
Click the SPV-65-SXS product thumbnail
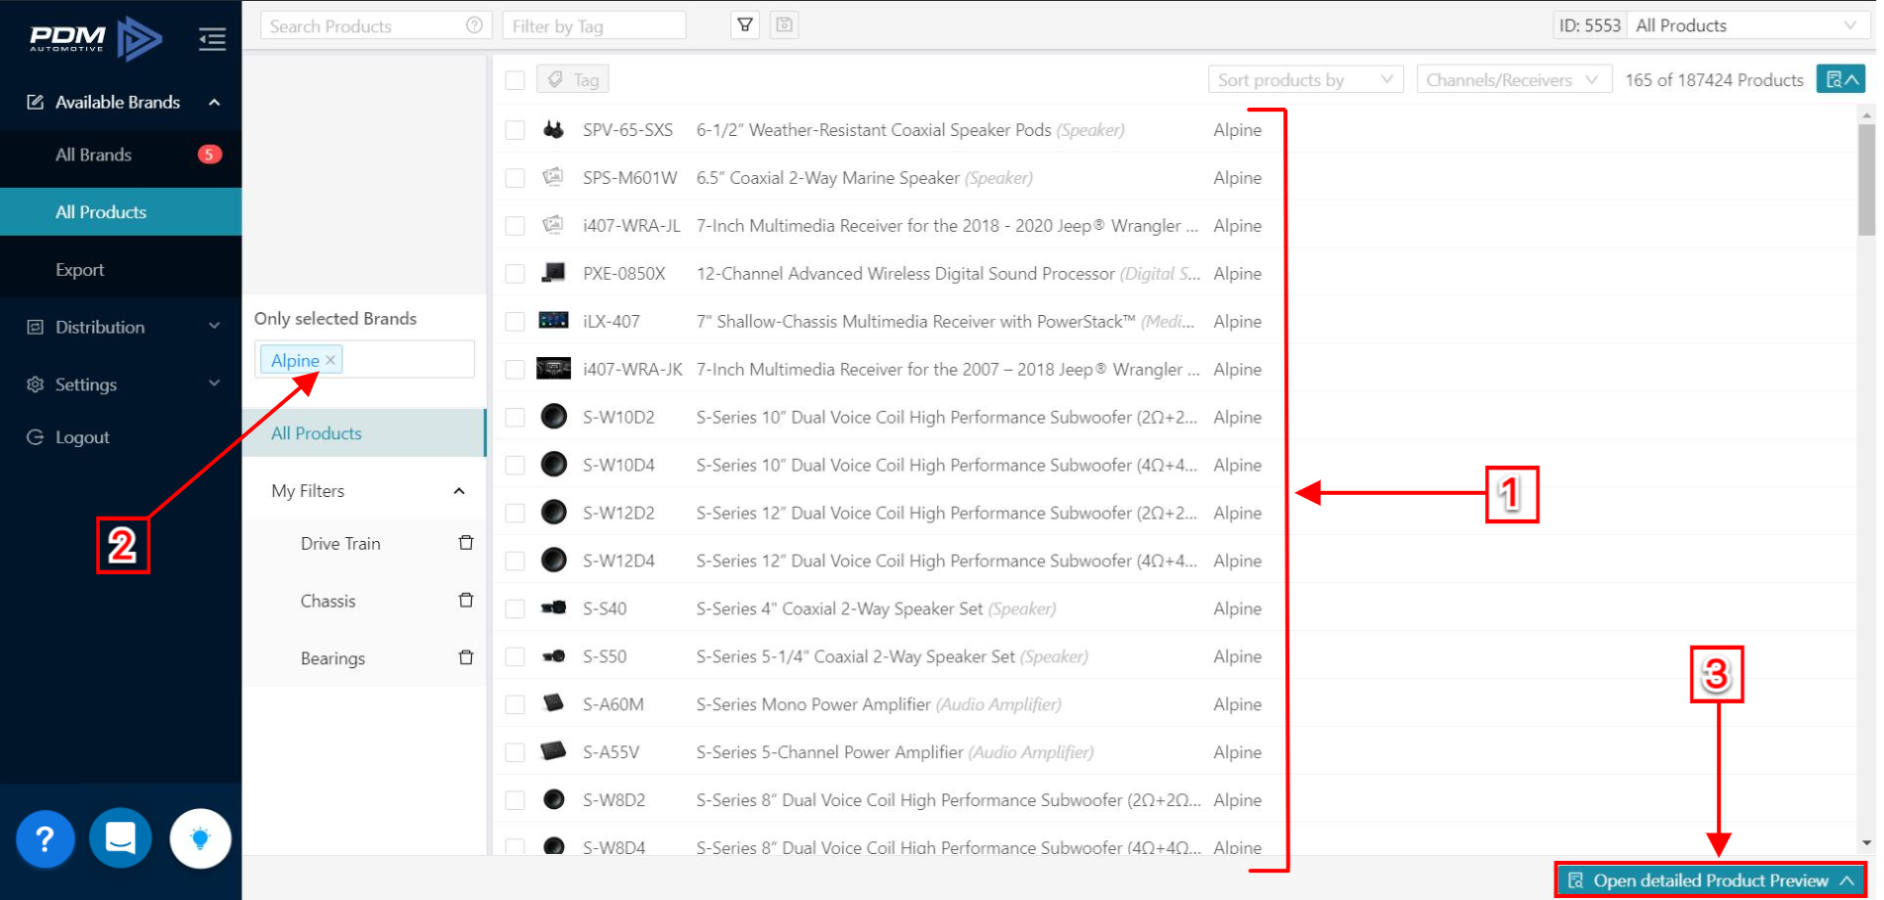point(553,129)
